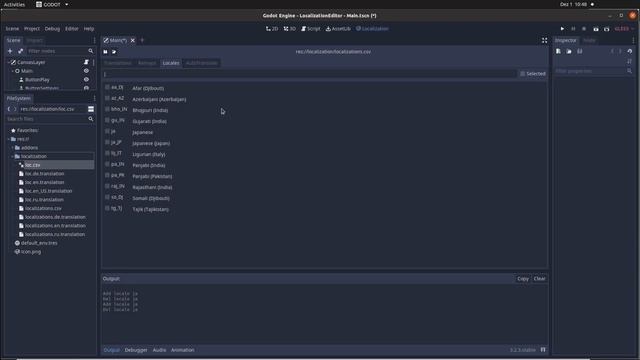Add a new node in Scene dock
The height and width of the screenshot is (360, 640).
click(x=10, y=51)
